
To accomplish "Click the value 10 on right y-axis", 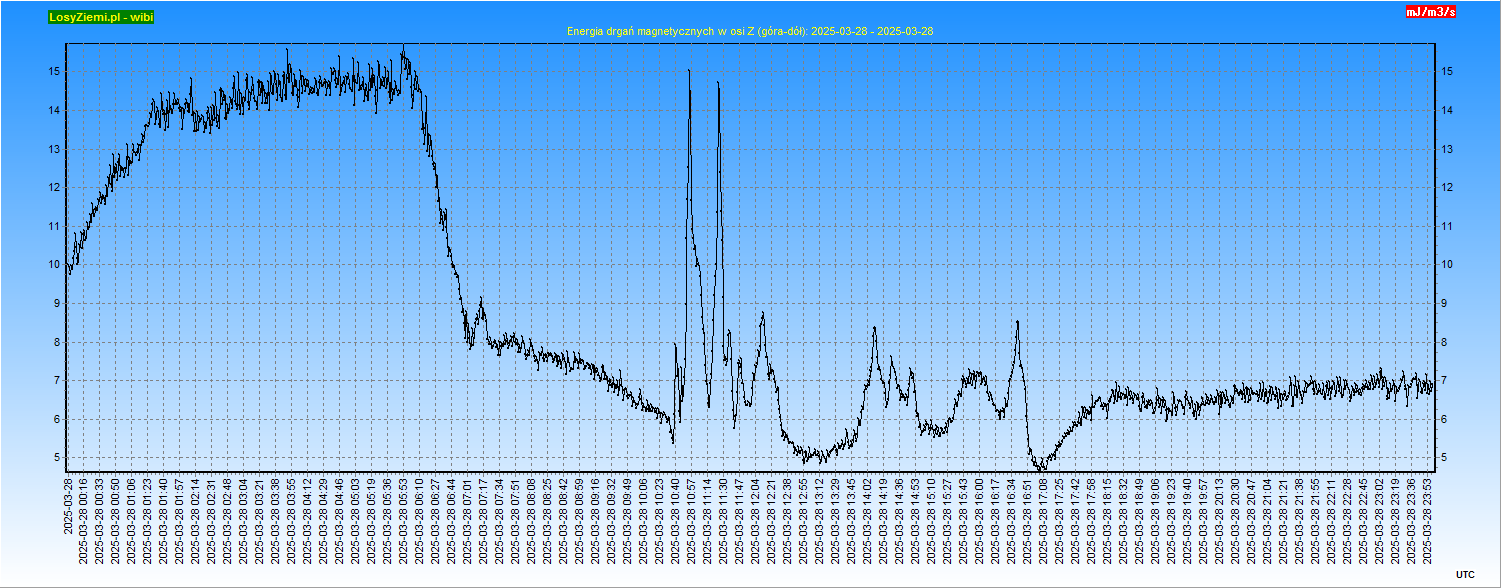I will coord(1446,265).
